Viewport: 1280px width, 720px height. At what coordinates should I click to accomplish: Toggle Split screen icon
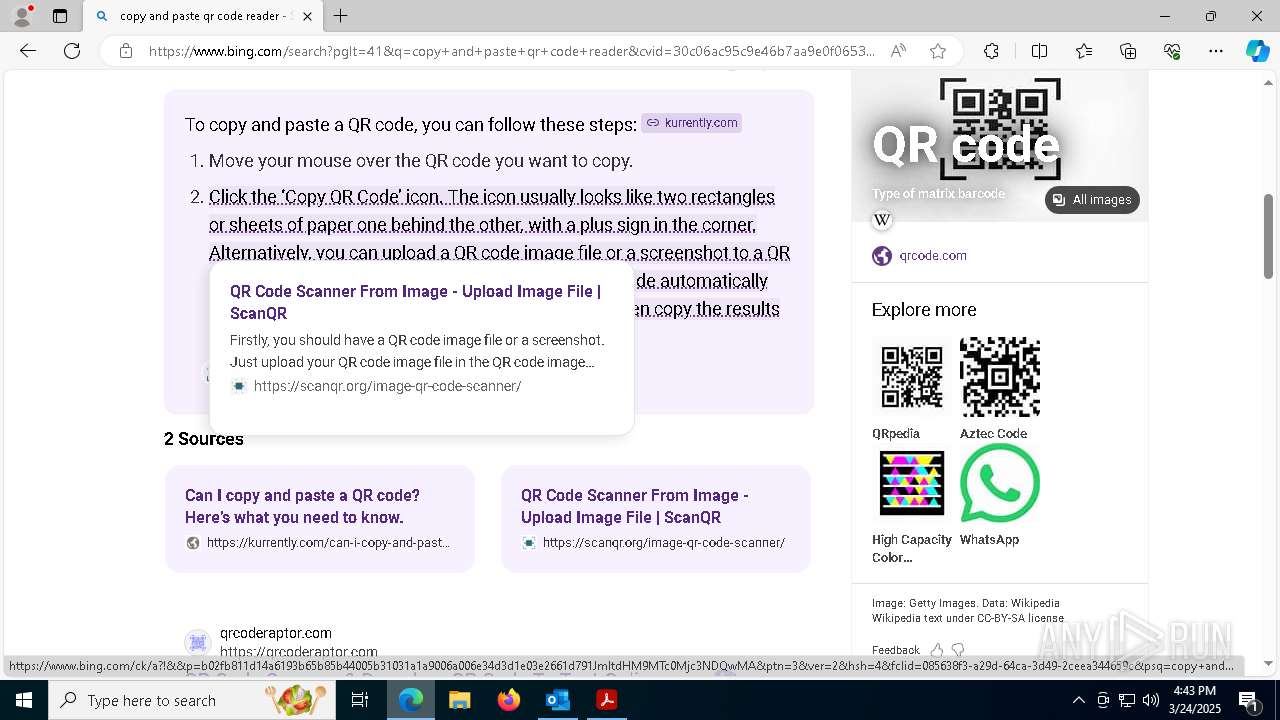1039,51
